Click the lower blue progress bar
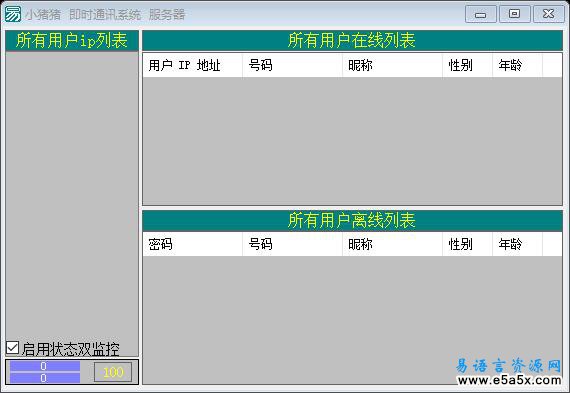This screenshot has height=393, width=570. [45, 378]
